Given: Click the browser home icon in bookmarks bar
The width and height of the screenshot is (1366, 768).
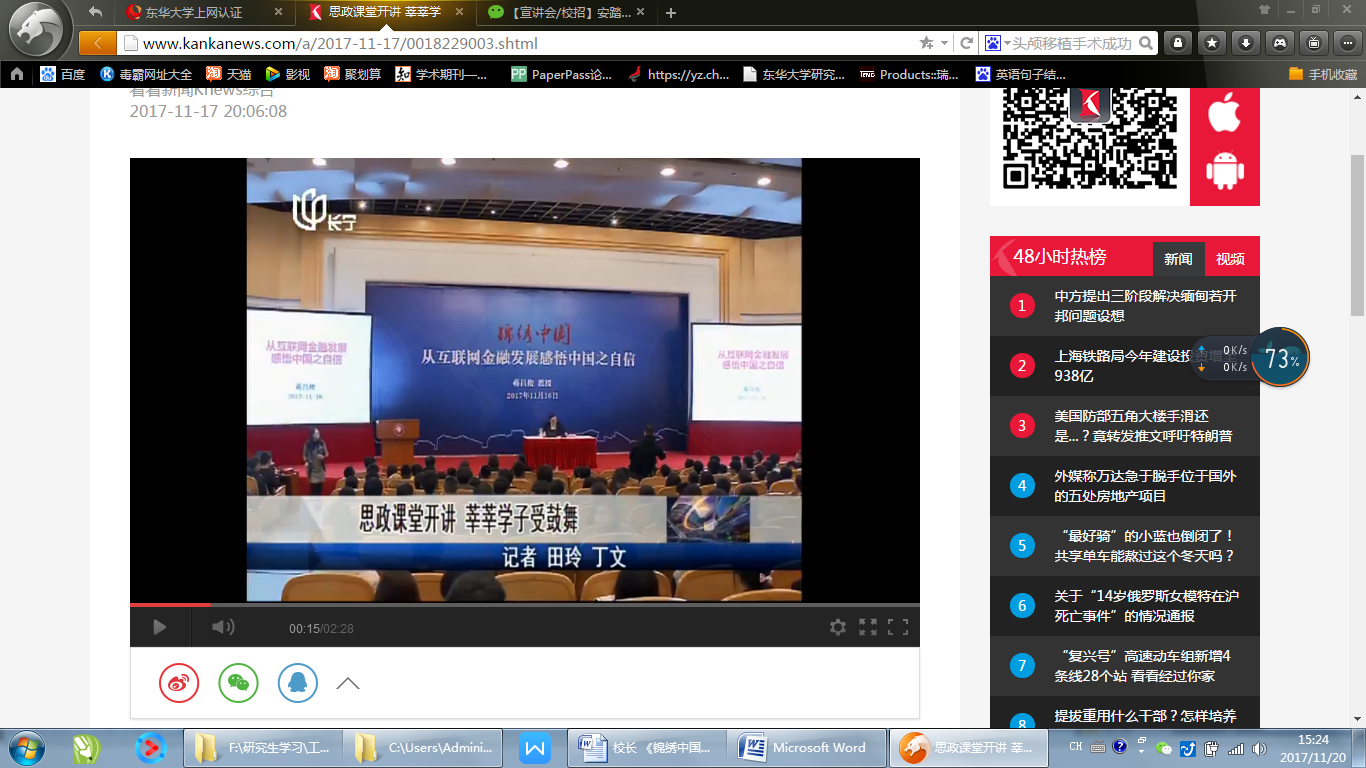Looking at the screenshot, I should coord(17,74).
